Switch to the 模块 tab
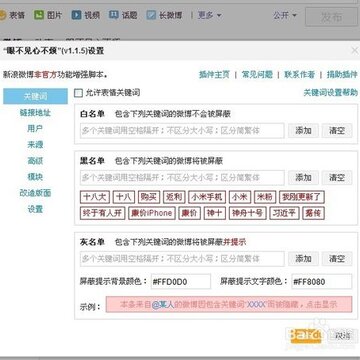 click(35, 177)
